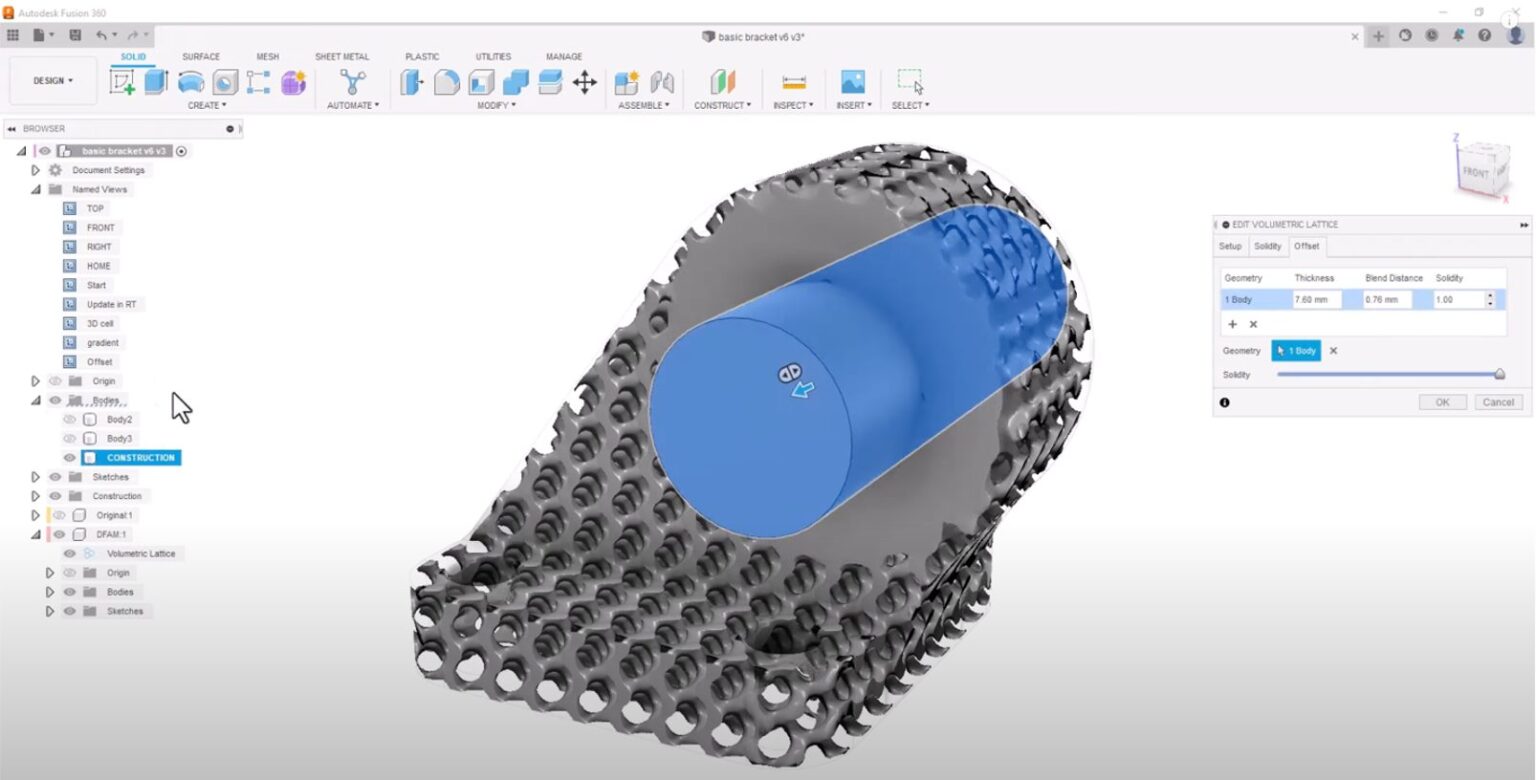Collapse the Named Views folder
Screen dimensions: 1536x780
coord(35,189)
